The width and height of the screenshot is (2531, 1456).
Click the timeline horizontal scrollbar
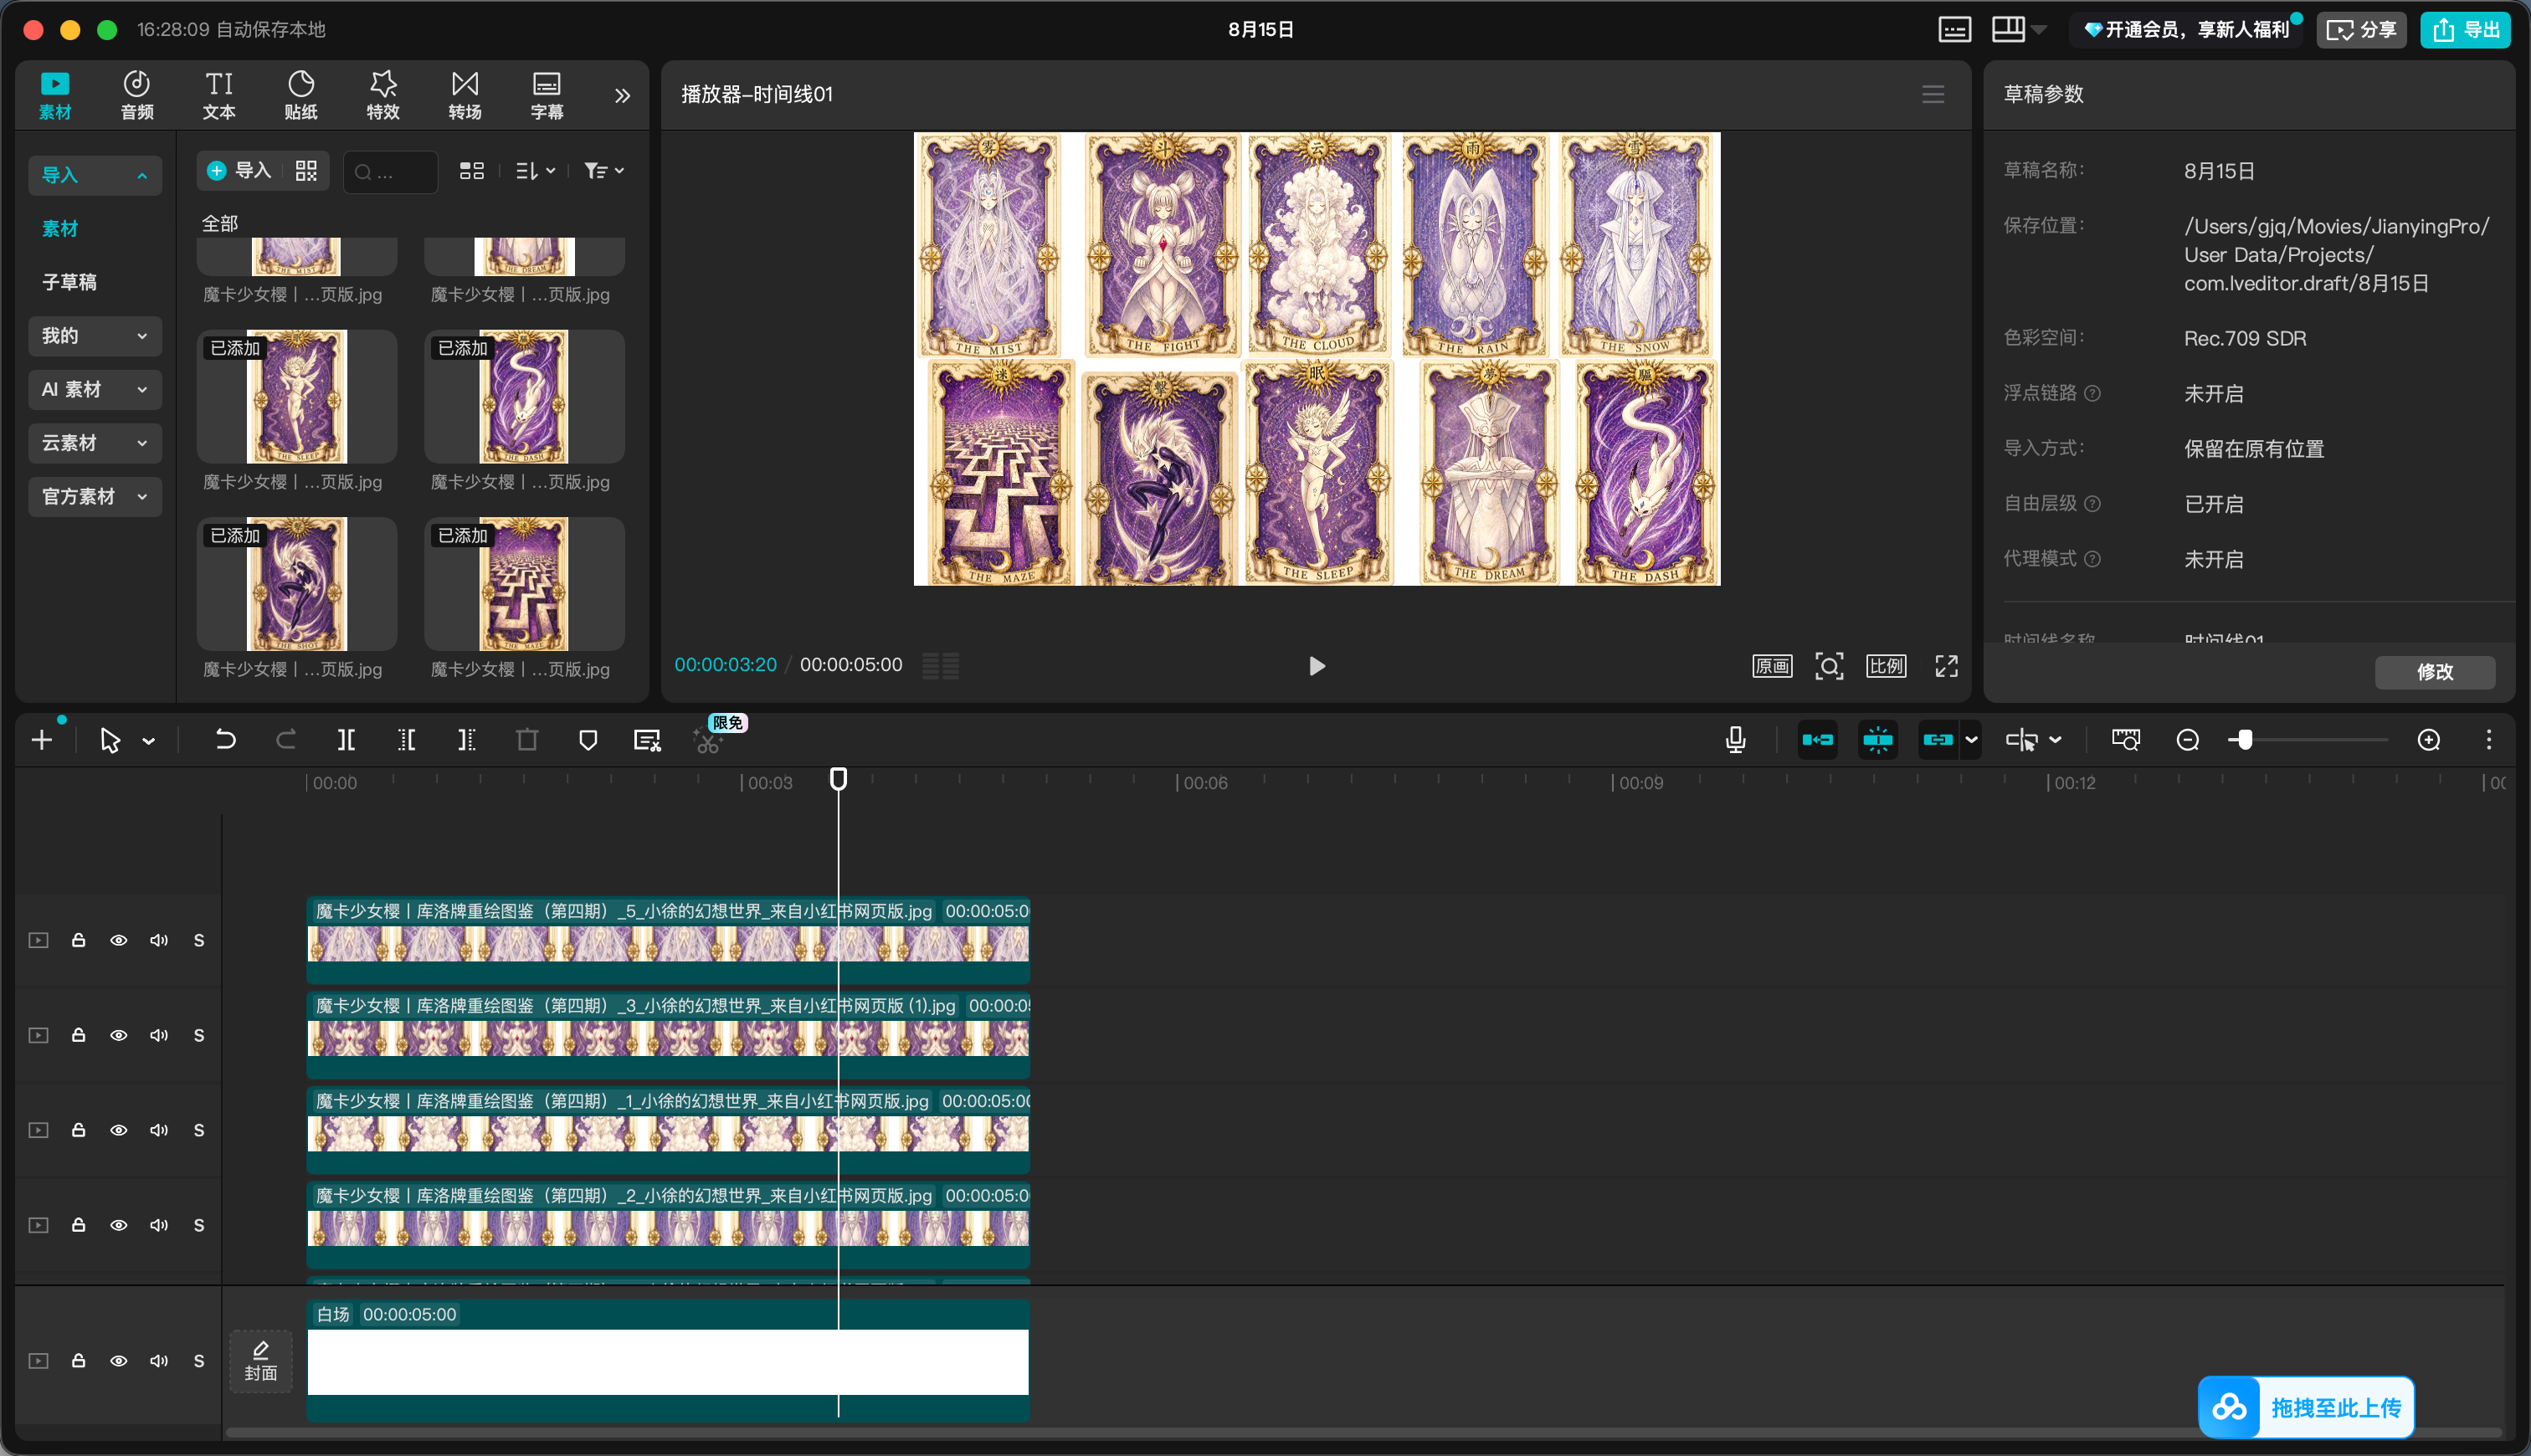click(1364, 1432)
